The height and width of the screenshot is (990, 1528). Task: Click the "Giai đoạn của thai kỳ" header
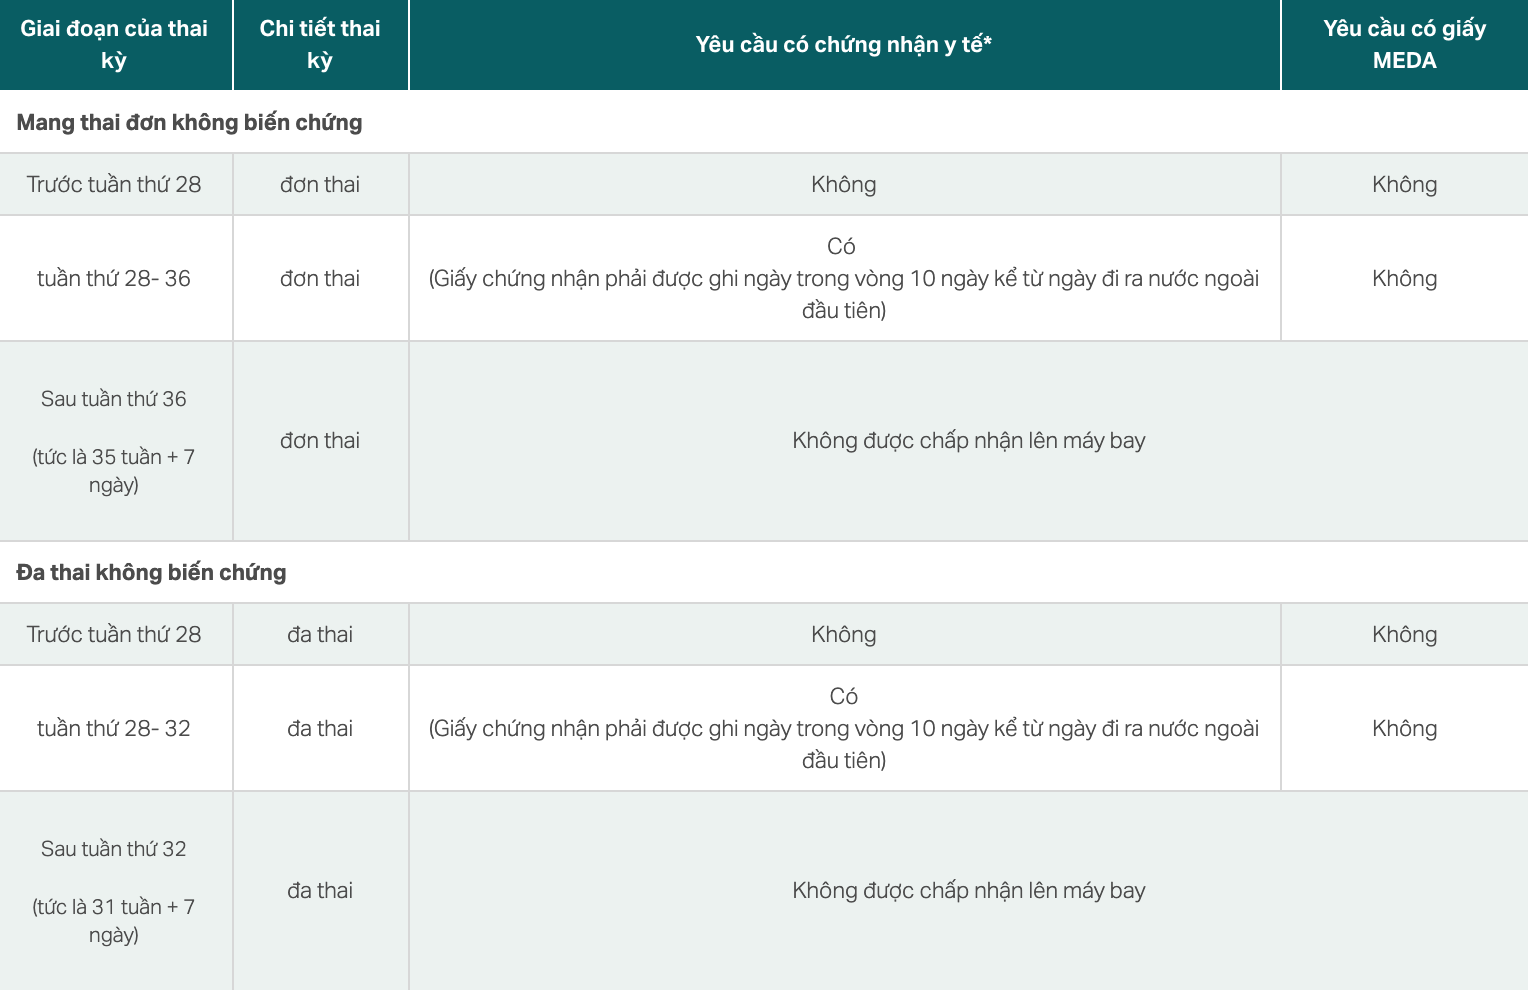click(x=114, y=44)
